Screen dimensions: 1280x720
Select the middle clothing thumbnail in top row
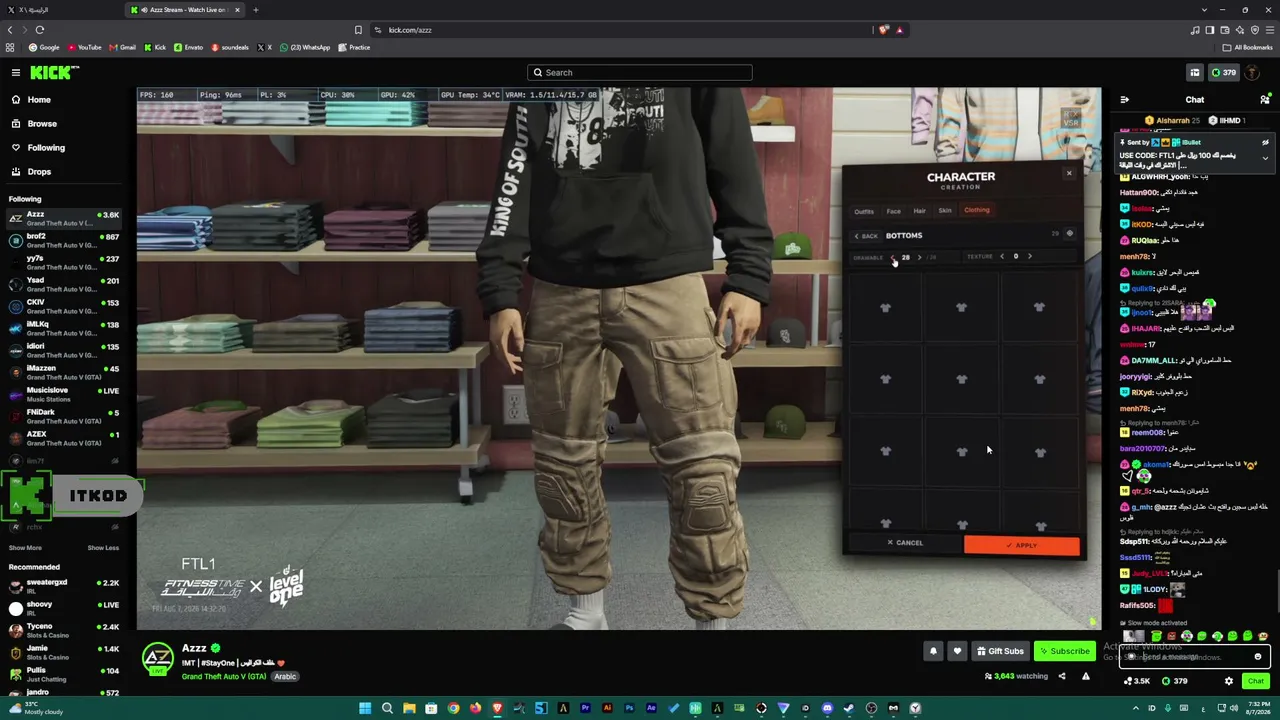(x=961, y=308)
